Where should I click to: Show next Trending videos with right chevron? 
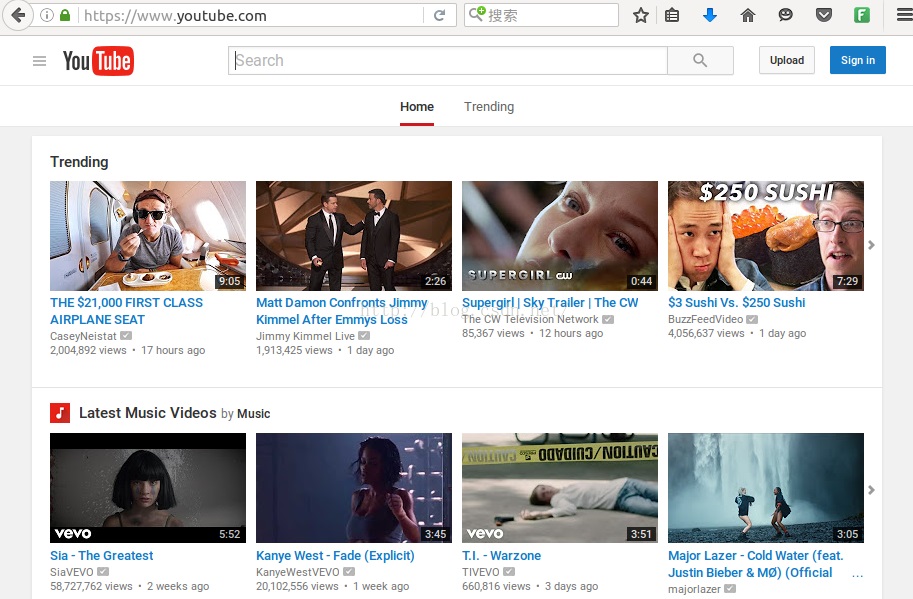(871, 245)
